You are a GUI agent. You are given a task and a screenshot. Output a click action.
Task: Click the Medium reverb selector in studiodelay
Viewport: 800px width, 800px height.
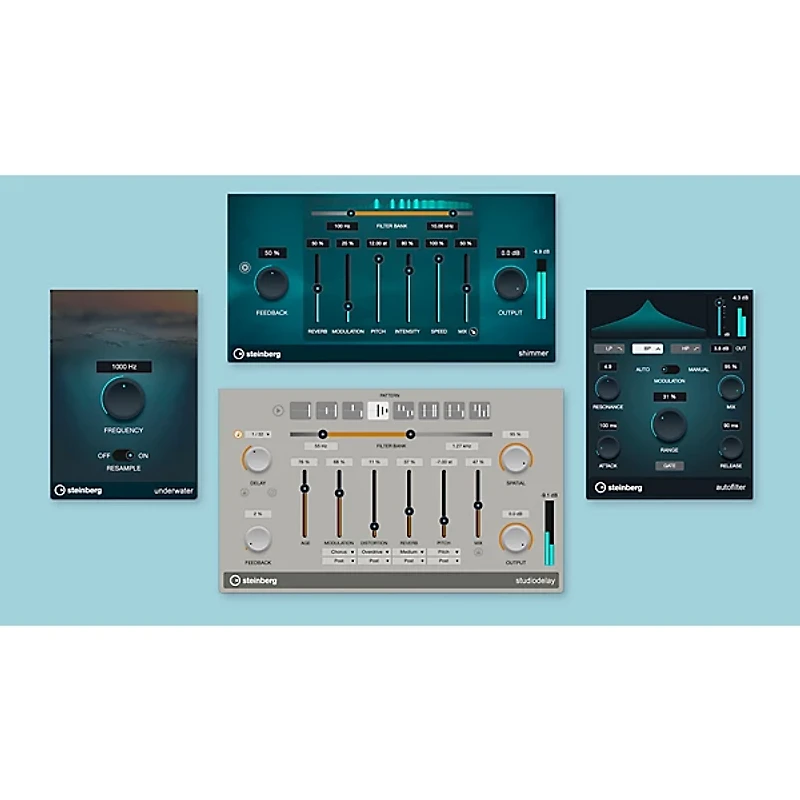[x=408, y=550]
